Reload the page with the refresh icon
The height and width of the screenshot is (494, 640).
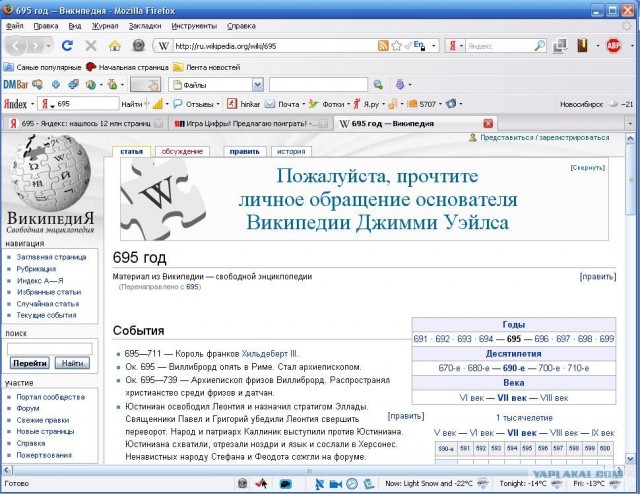pos(67,45)
